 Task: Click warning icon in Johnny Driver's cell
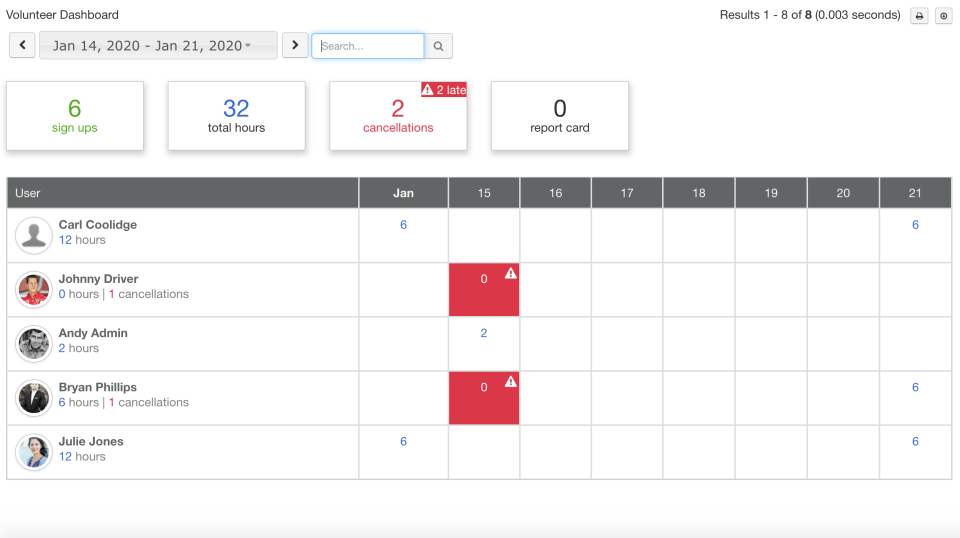click(510, 273)
